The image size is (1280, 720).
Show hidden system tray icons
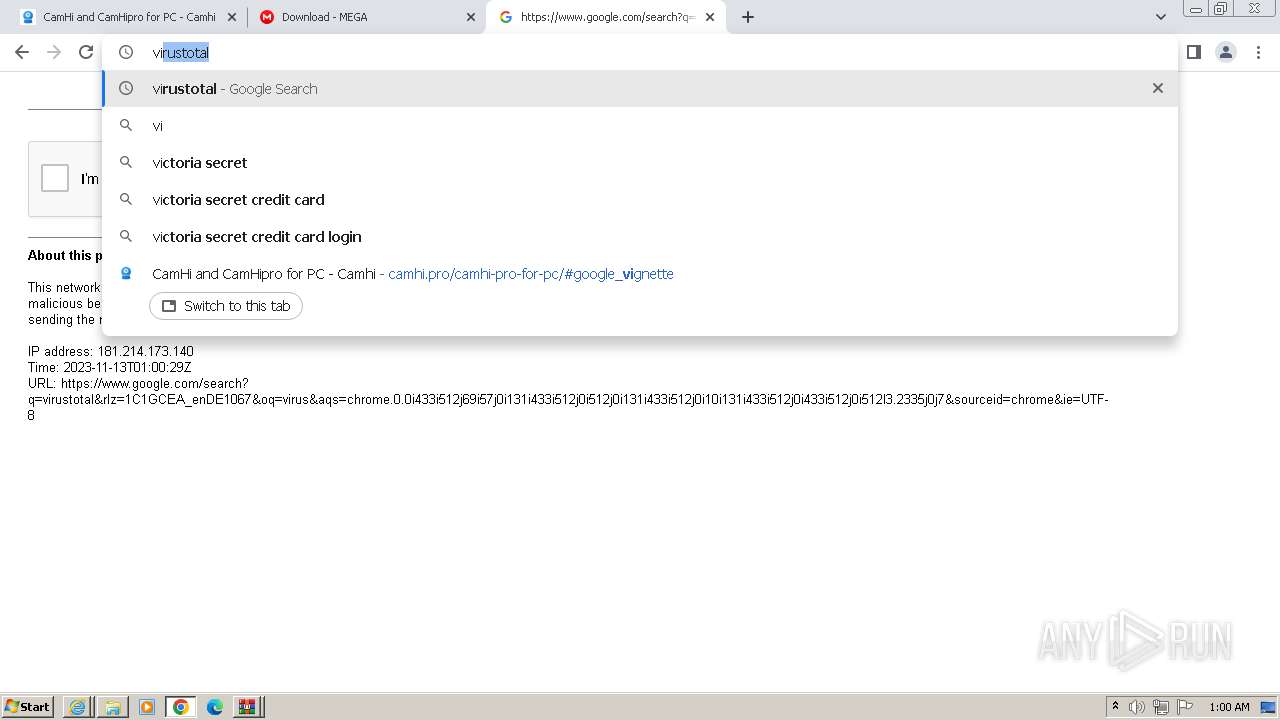(x=1115, y=707)
